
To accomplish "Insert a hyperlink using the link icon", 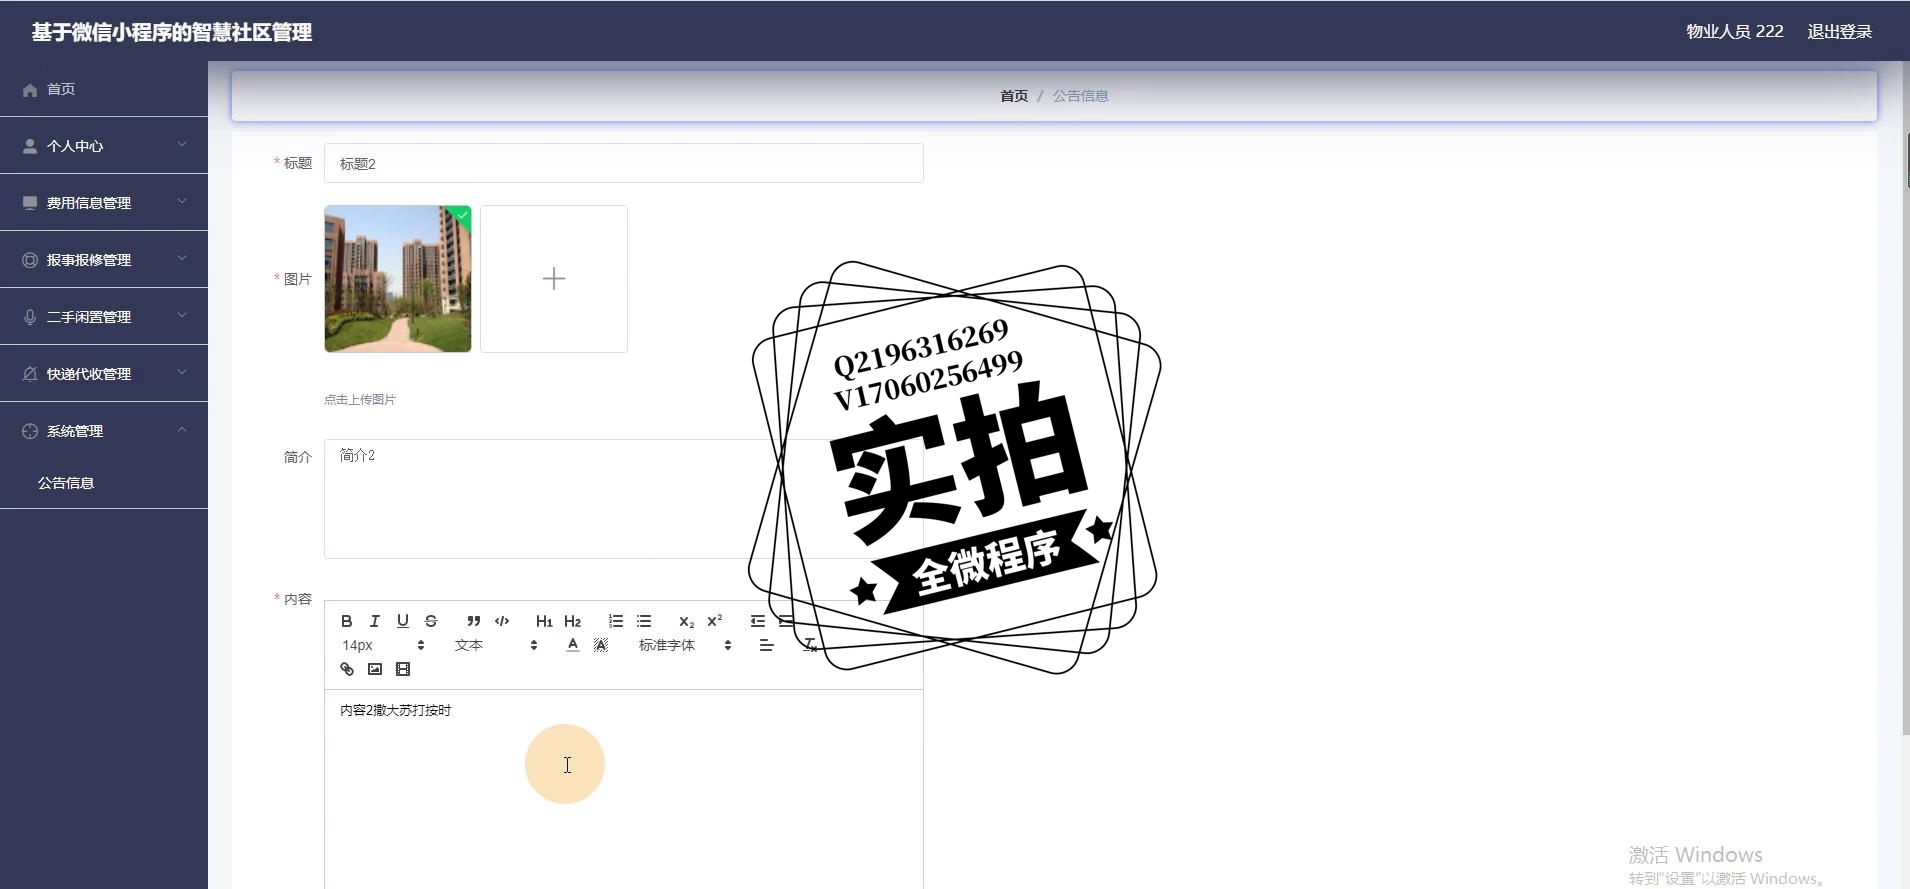I will (347, 669).
